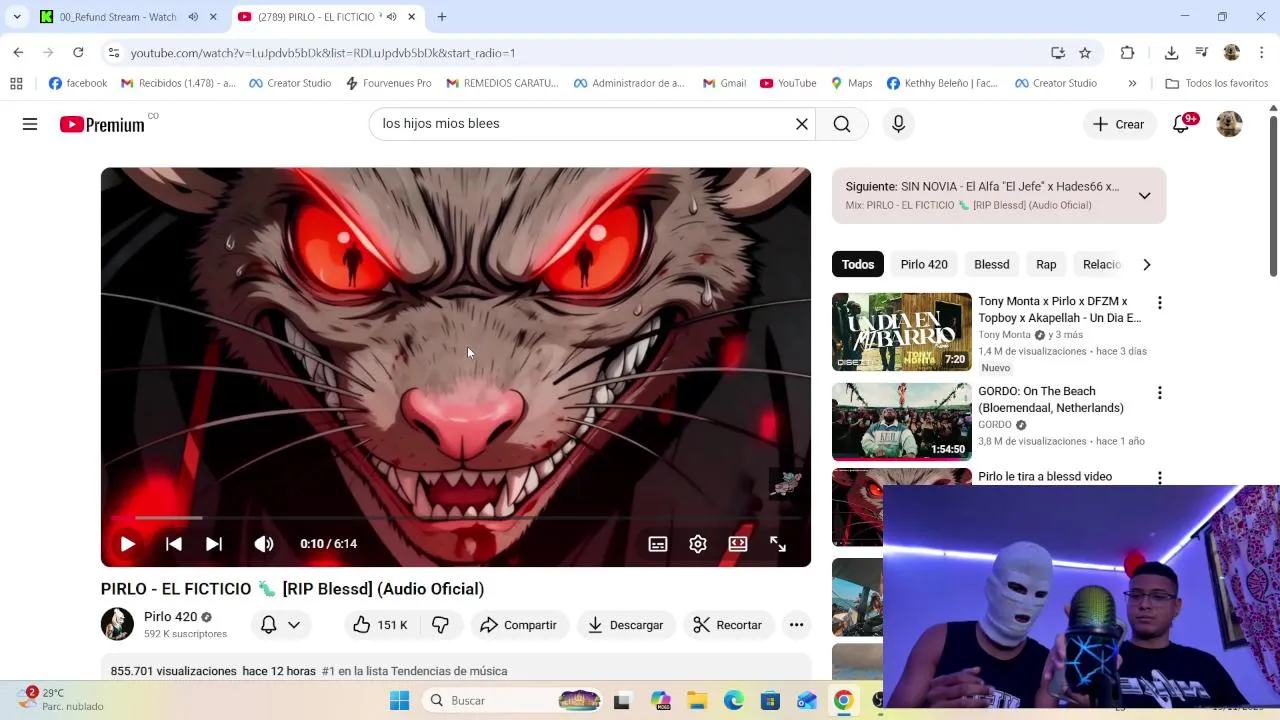This screenshot has width=1280, height=720.
Task: Open the YouTube account avatar menu
Action: [1229, 124]
